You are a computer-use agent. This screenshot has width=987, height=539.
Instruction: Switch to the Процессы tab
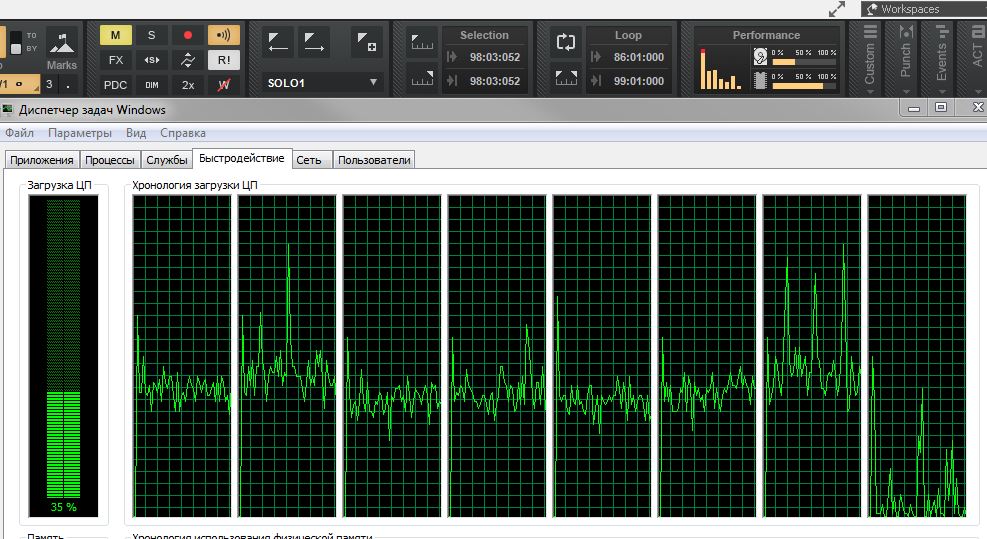(110, 160)
